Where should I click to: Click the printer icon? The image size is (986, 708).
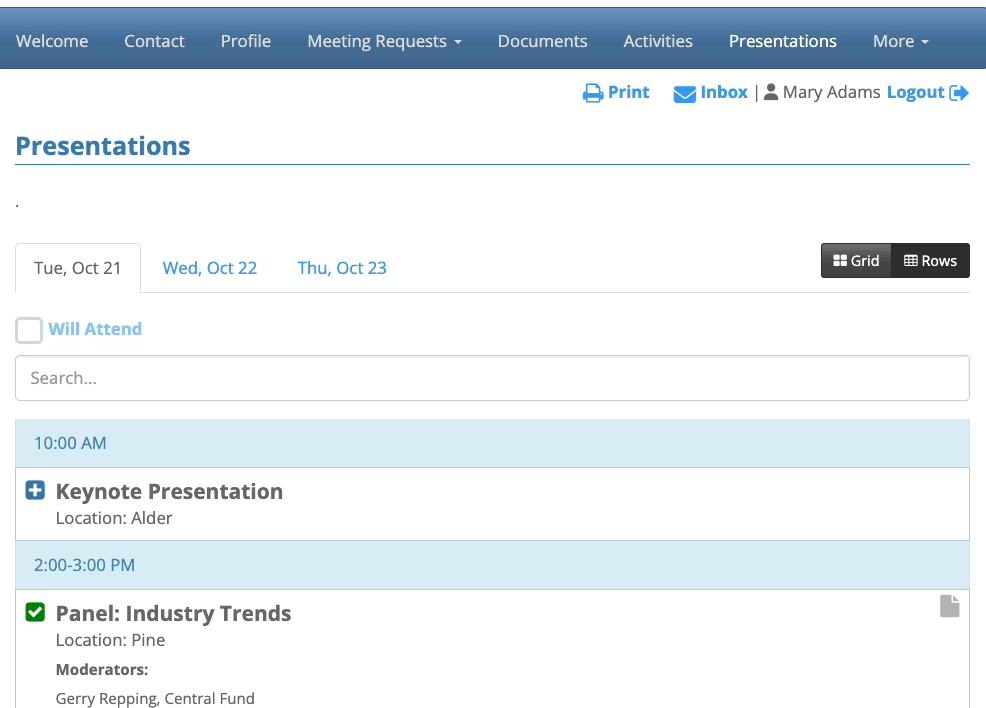(x=593, y=93)
